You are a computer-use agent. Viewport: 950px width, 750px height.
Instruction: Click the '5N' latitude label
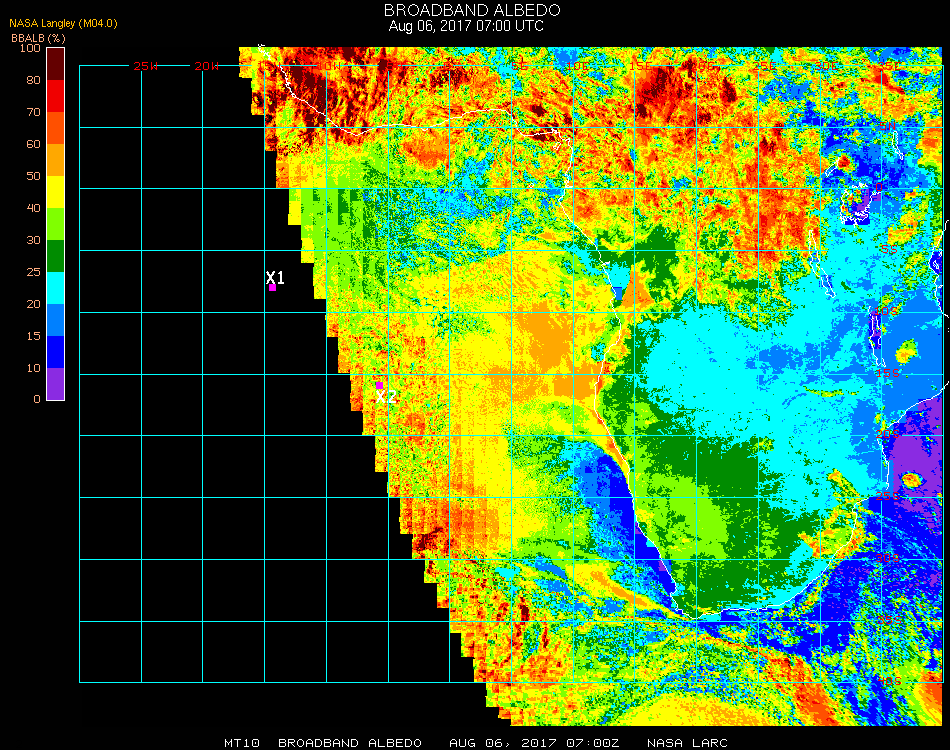888,126
